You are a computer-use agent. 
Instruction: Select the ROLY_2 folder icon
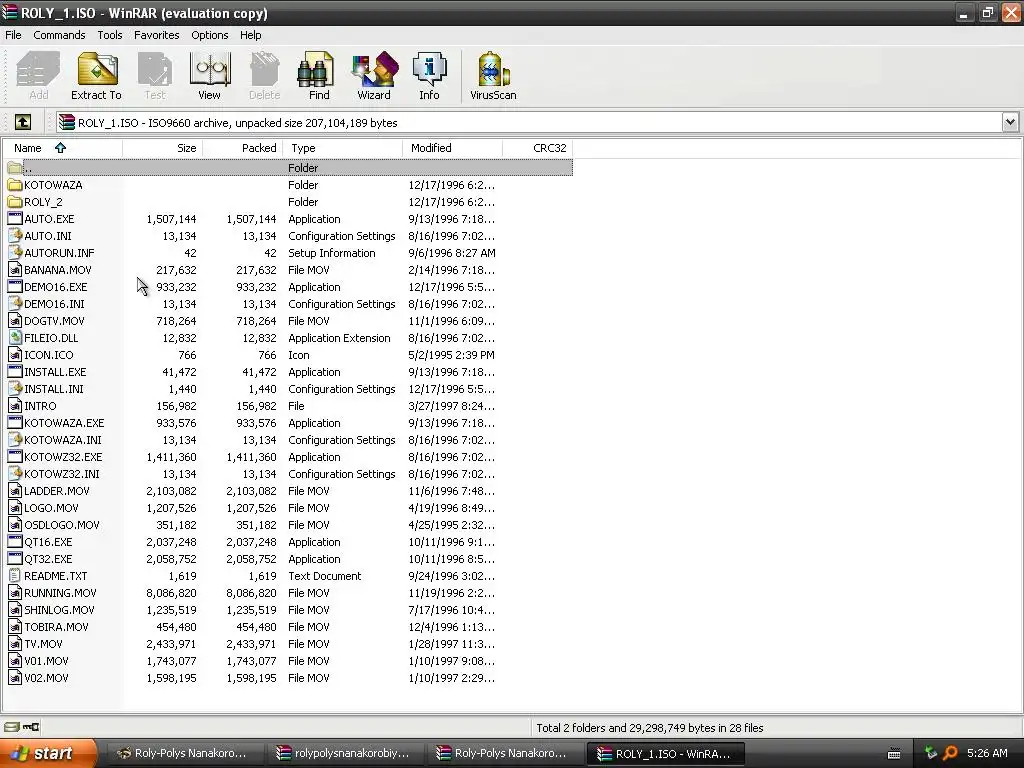tap(14, 202)
